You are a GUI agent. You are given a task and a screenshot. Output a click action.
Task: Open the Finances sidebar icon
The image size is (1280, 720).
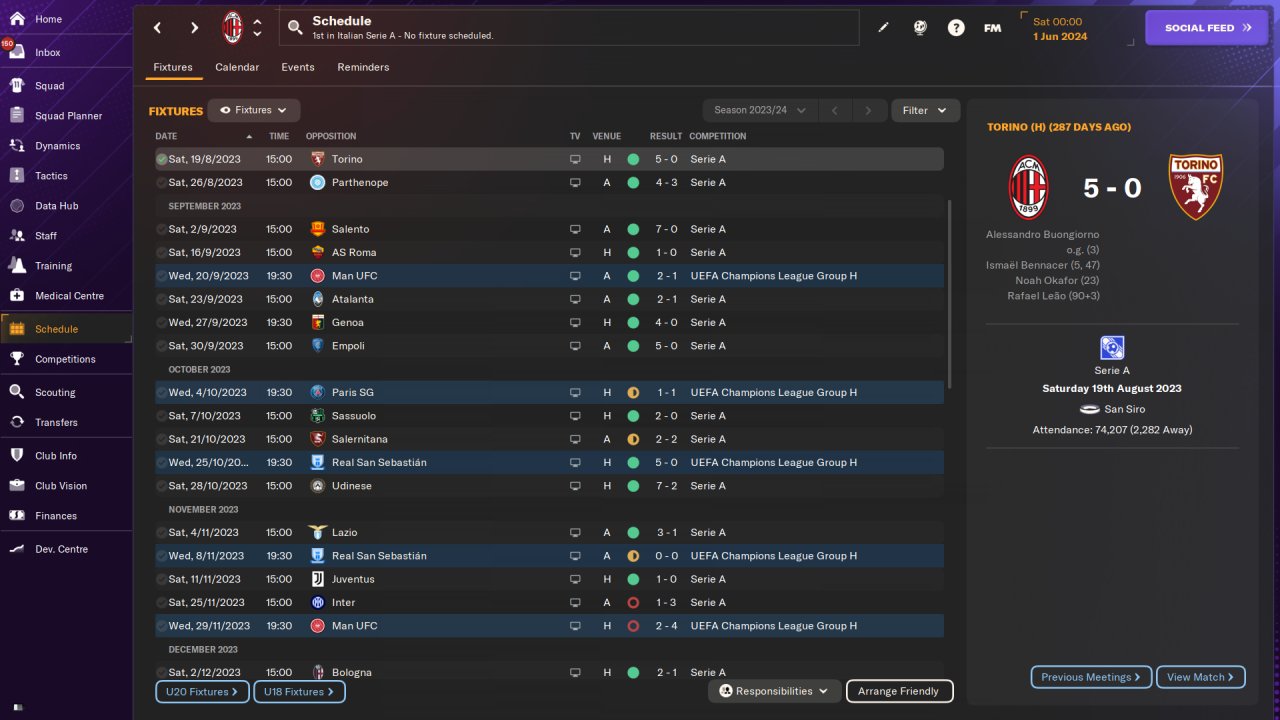click(x=17, y=516)
